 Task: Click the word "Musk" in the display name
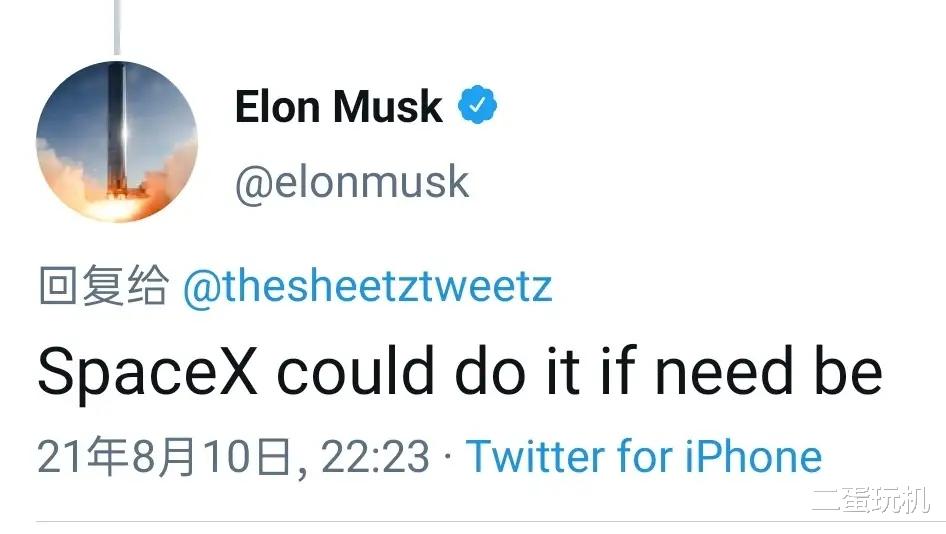(393, 107)
